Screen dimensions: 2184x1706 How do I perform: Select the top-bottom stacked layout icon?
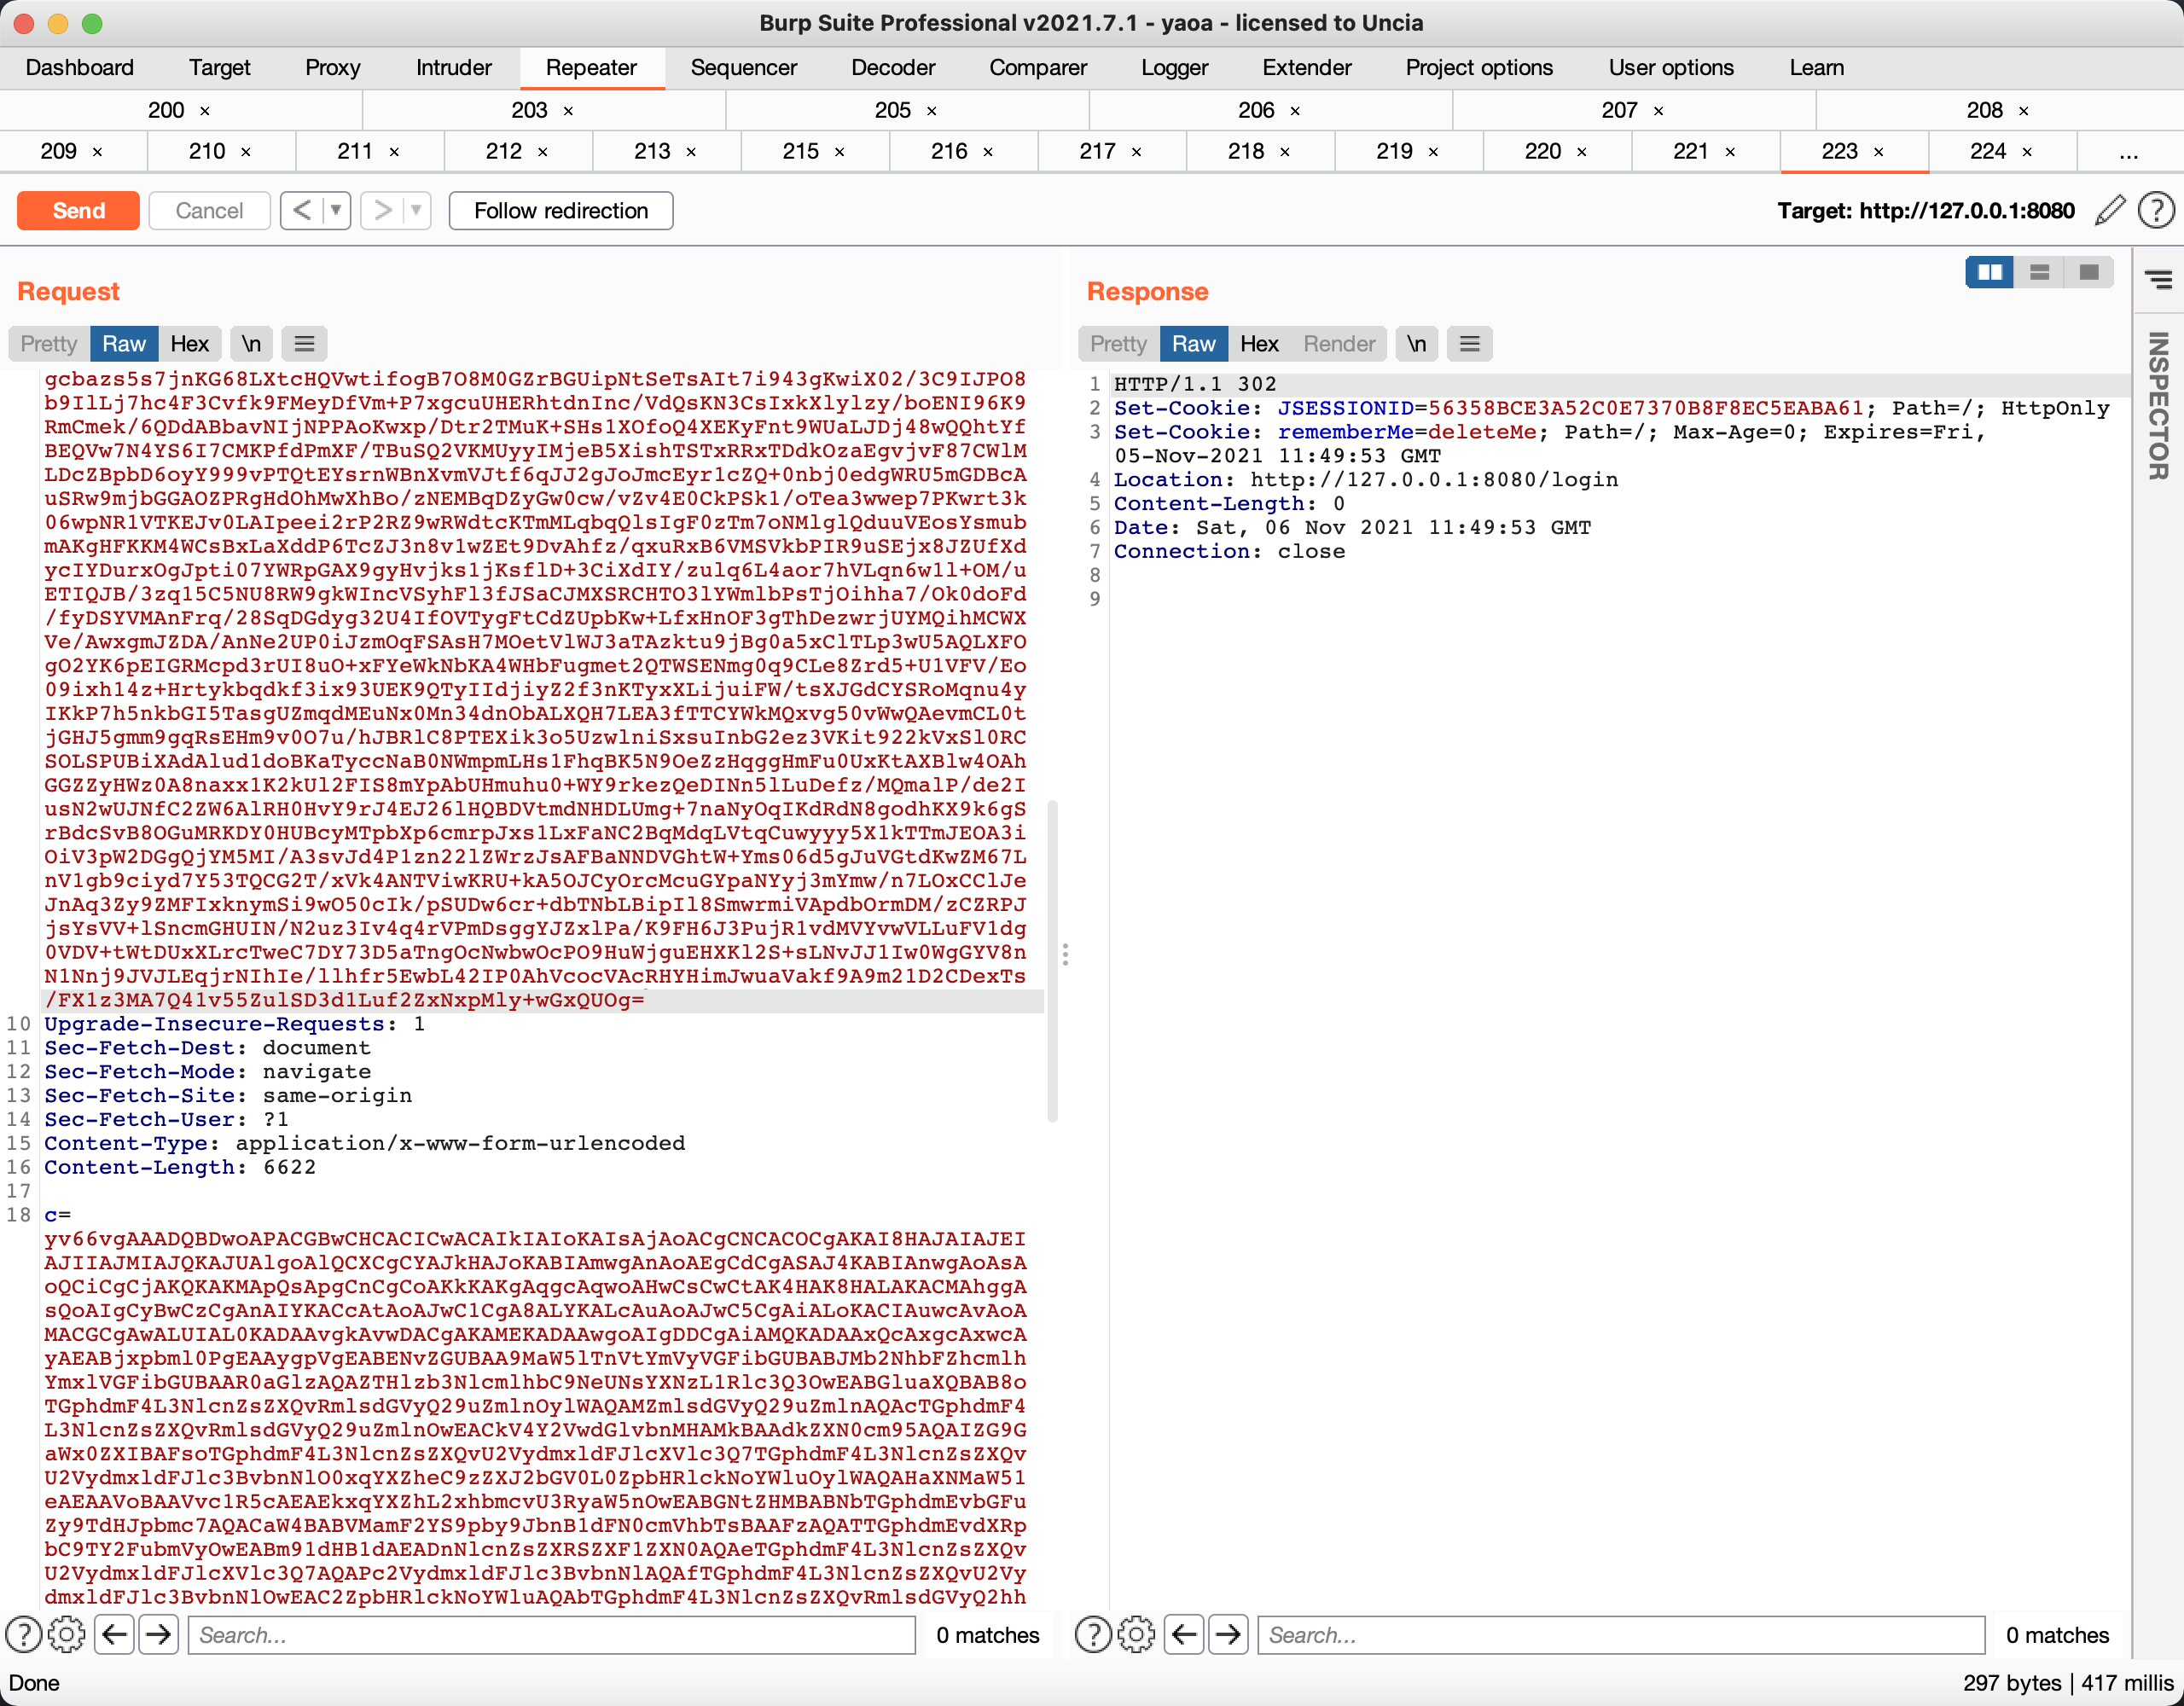pos(2039,272)
